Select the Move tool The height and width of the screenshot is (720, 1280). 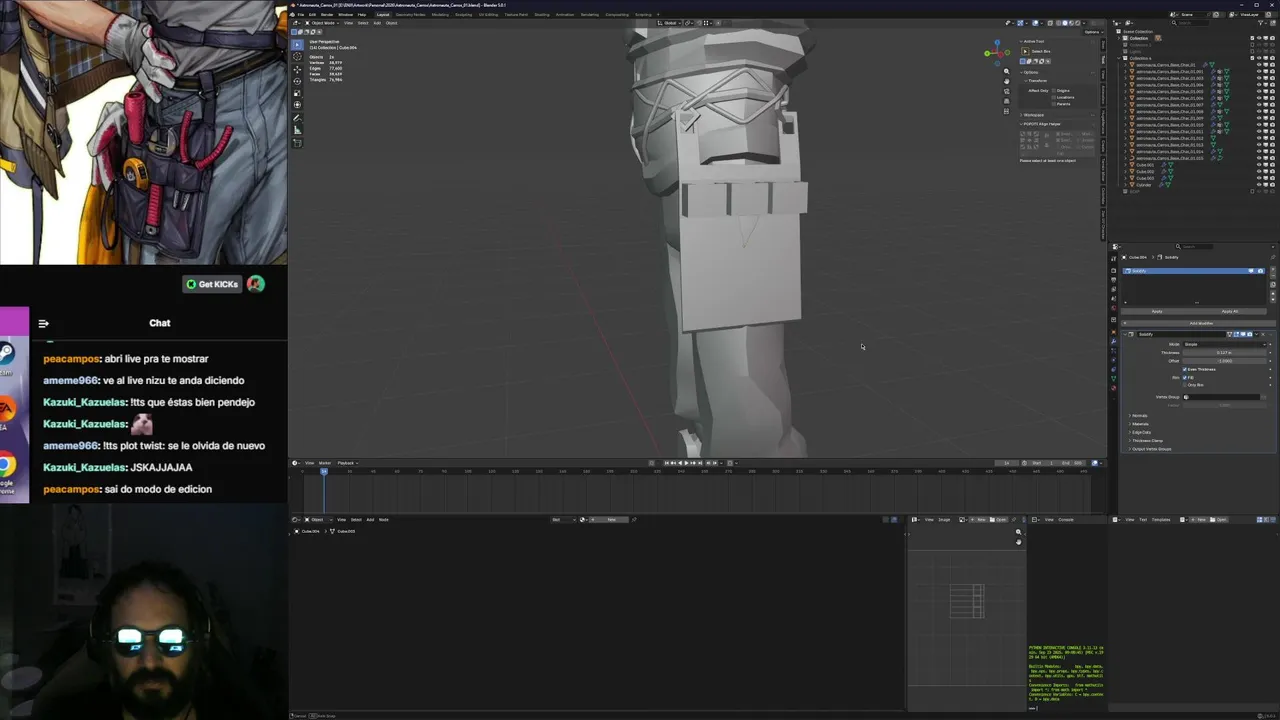pos(297,69)
